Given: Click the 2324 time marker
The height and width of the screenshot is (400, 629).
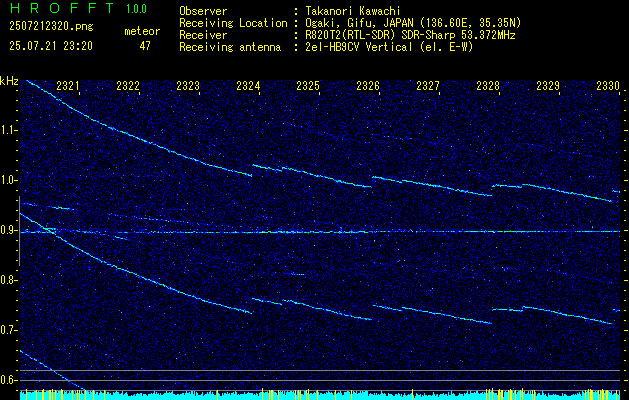Looking at the screenshot, I should pos(248,85).
